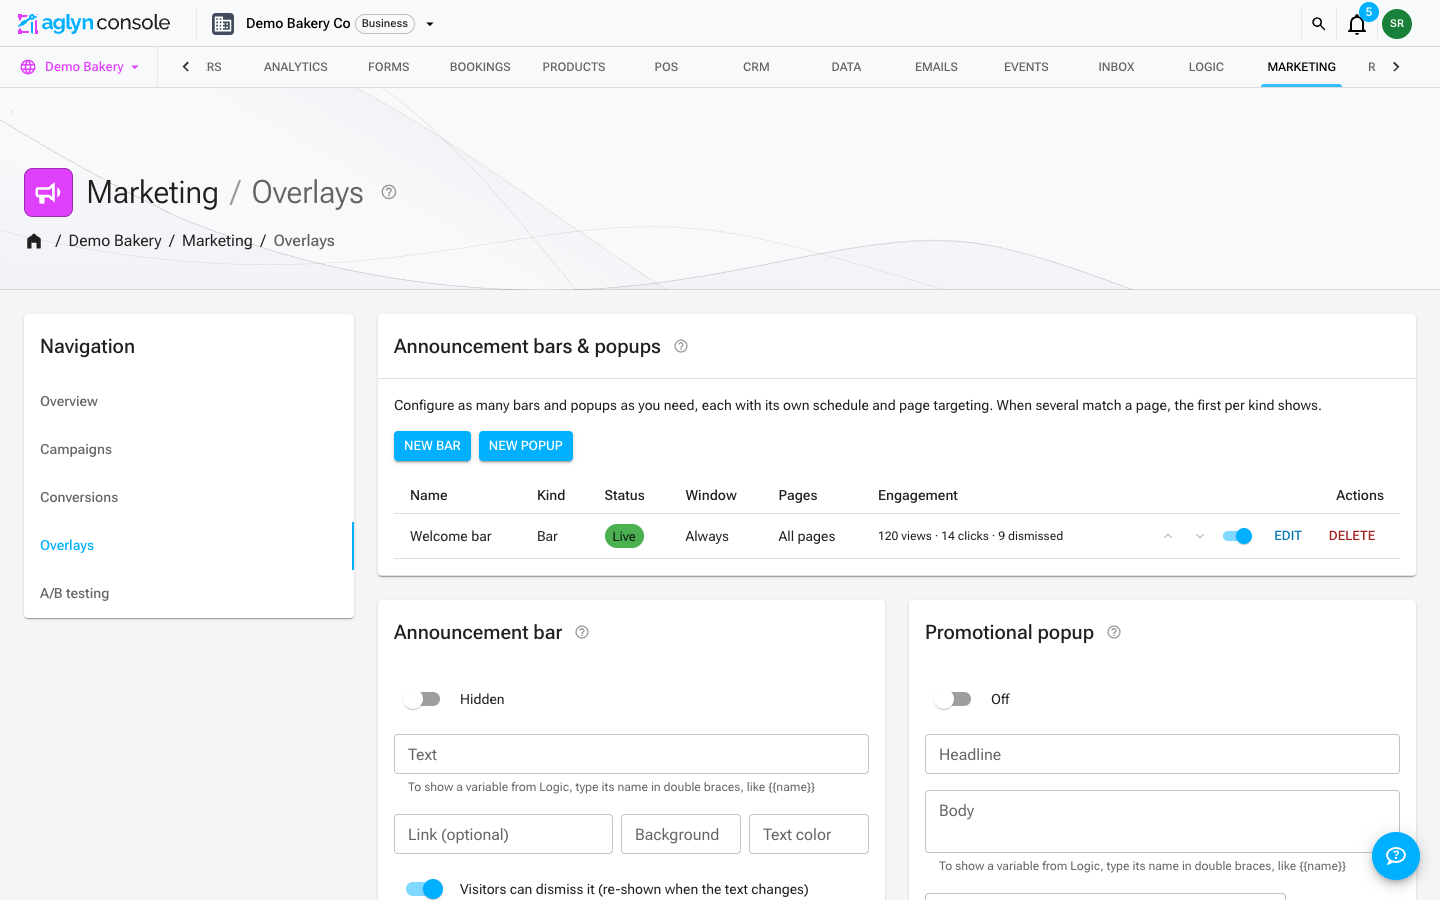Go to home via breadcrumb house icon

(34, 241)
